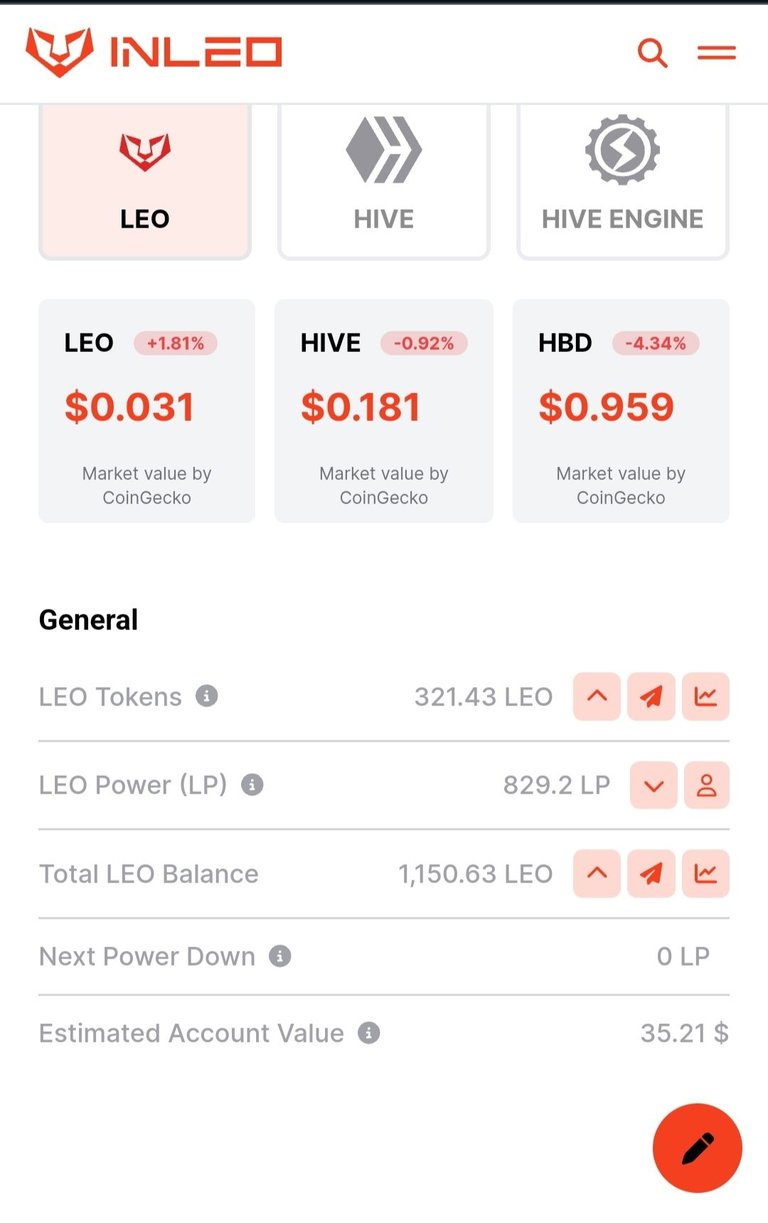Select the LEO wallet tab

[x=145, y=181]
